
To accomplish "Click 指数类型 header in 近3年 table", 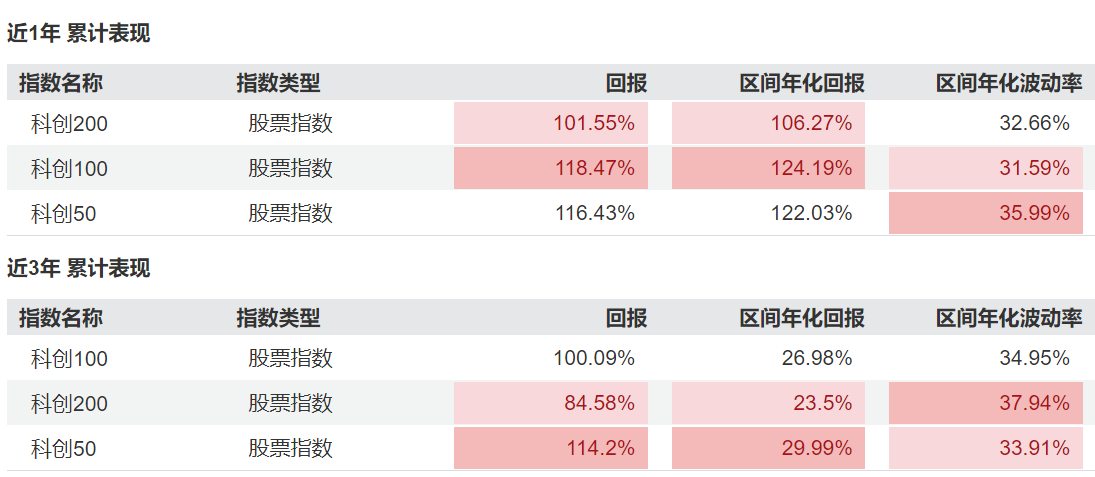I will tap(278, 318).
